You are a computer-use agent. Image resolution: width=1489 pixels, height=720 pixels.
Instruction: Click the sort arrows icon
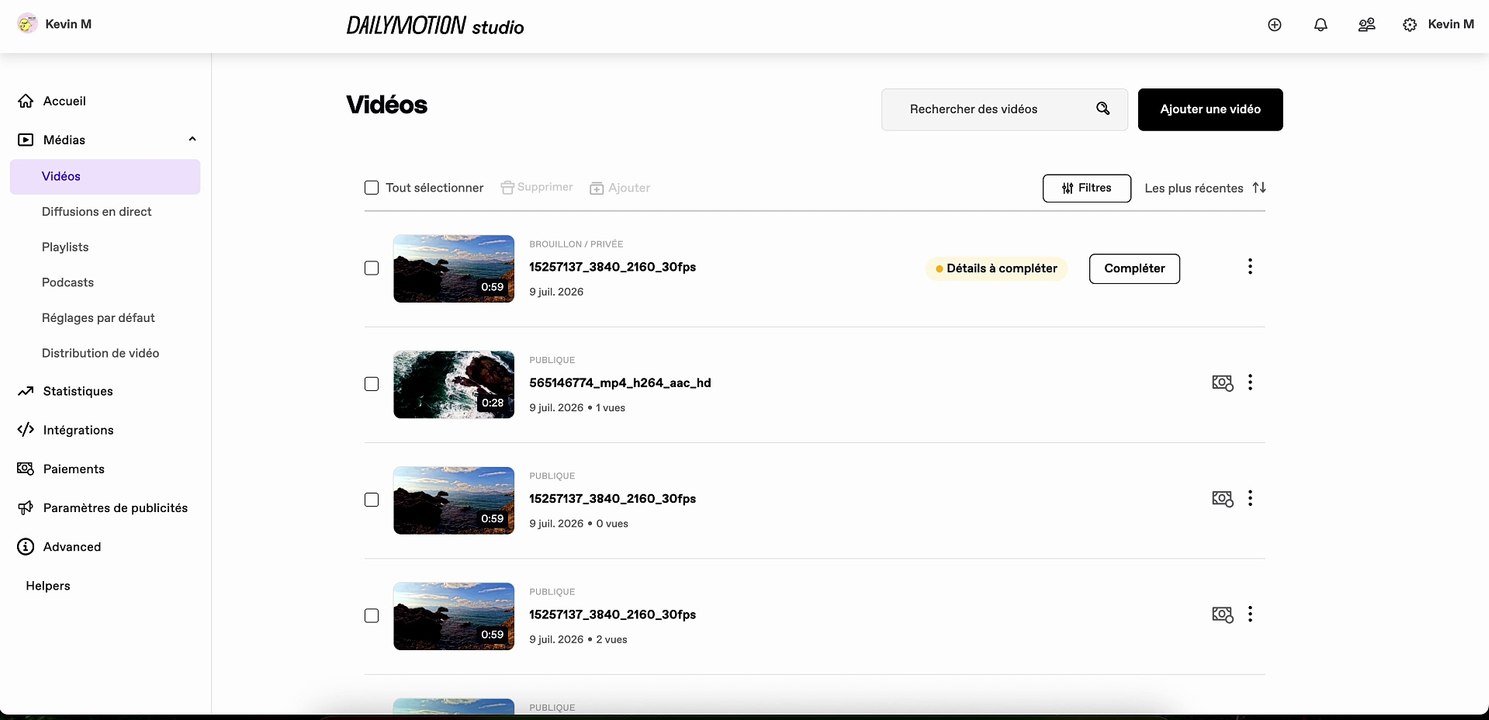tap(1259, 187)
